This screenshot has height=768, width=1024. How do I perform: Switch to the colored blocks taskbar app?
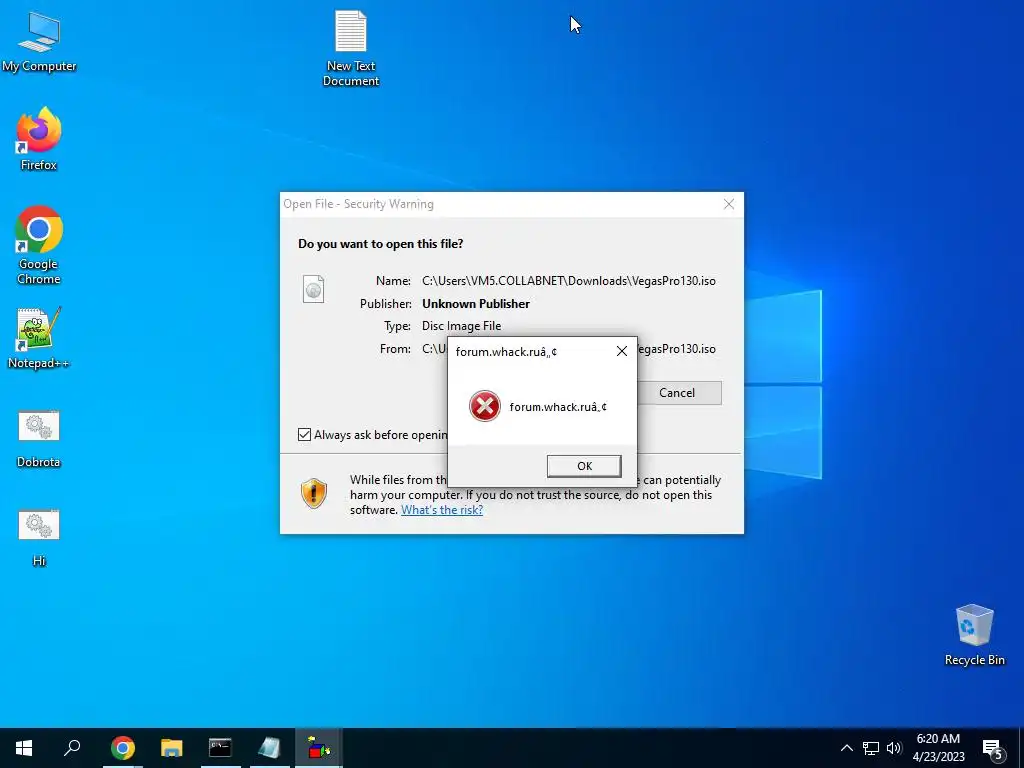[x=319, y=748]
